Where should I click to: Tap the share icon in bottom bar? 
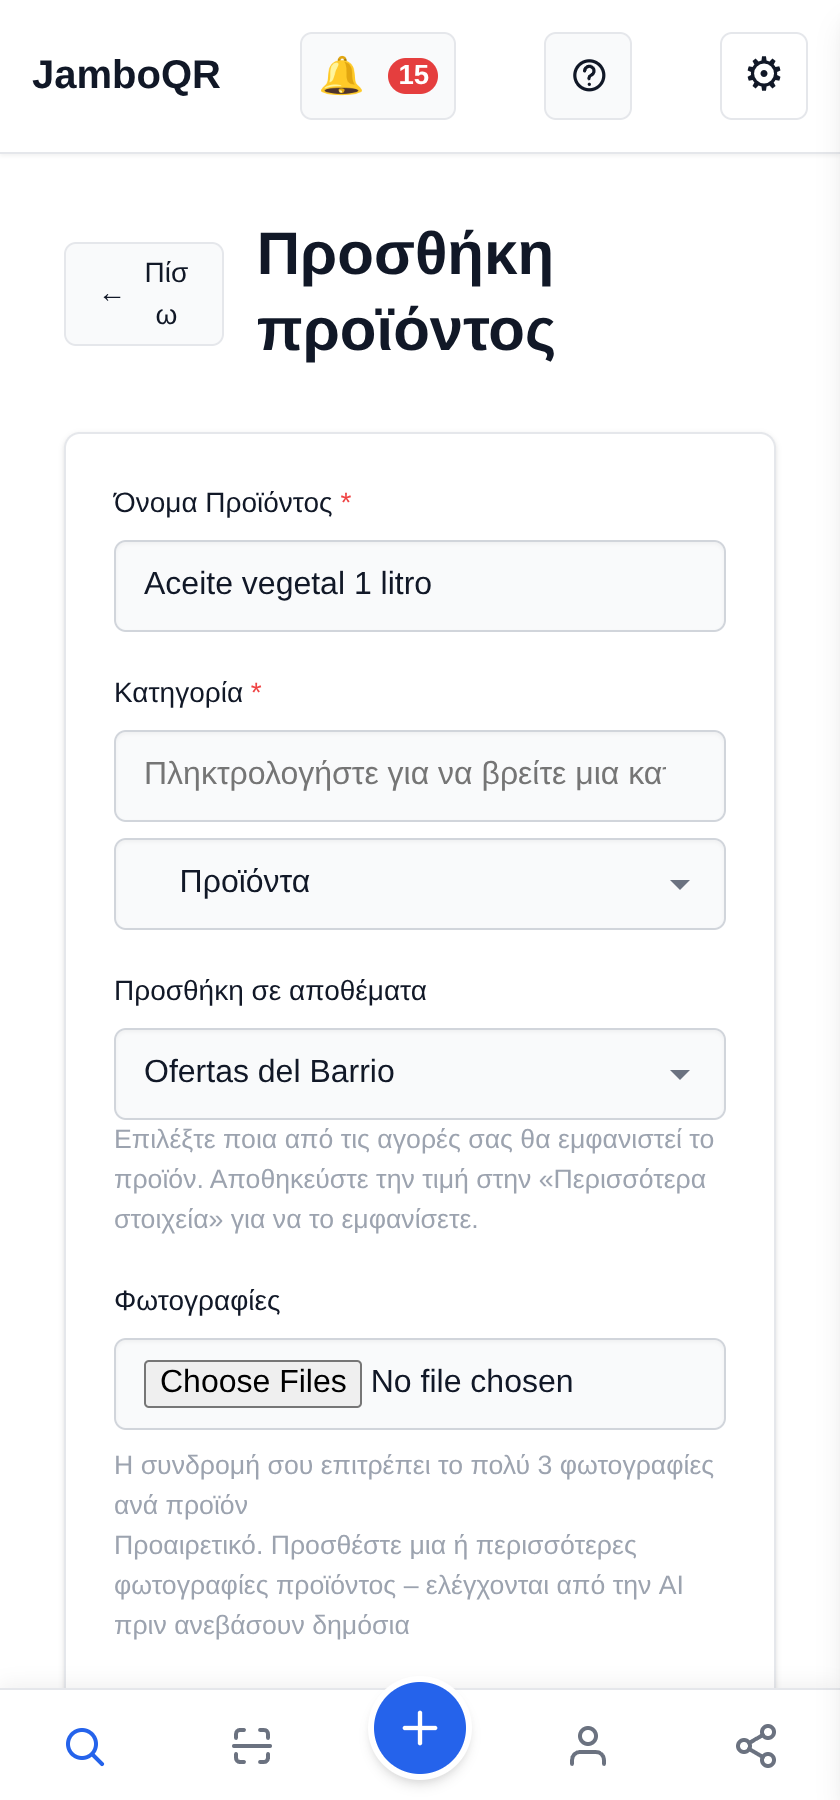pos(756,1746)
